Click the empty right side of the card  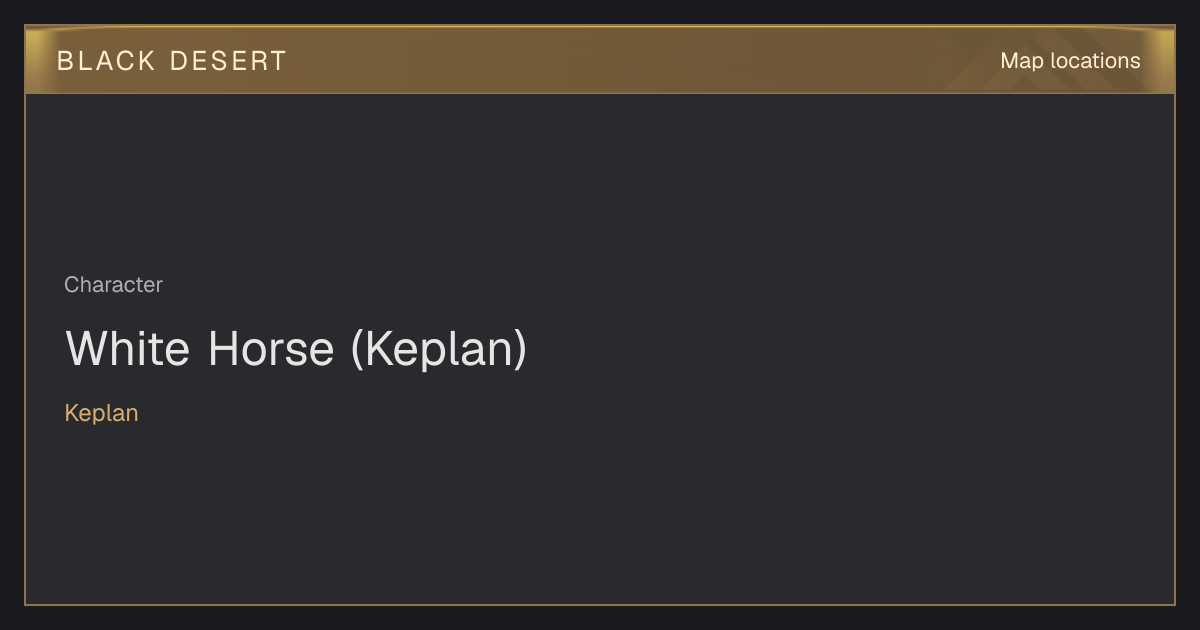click(900, 350)
